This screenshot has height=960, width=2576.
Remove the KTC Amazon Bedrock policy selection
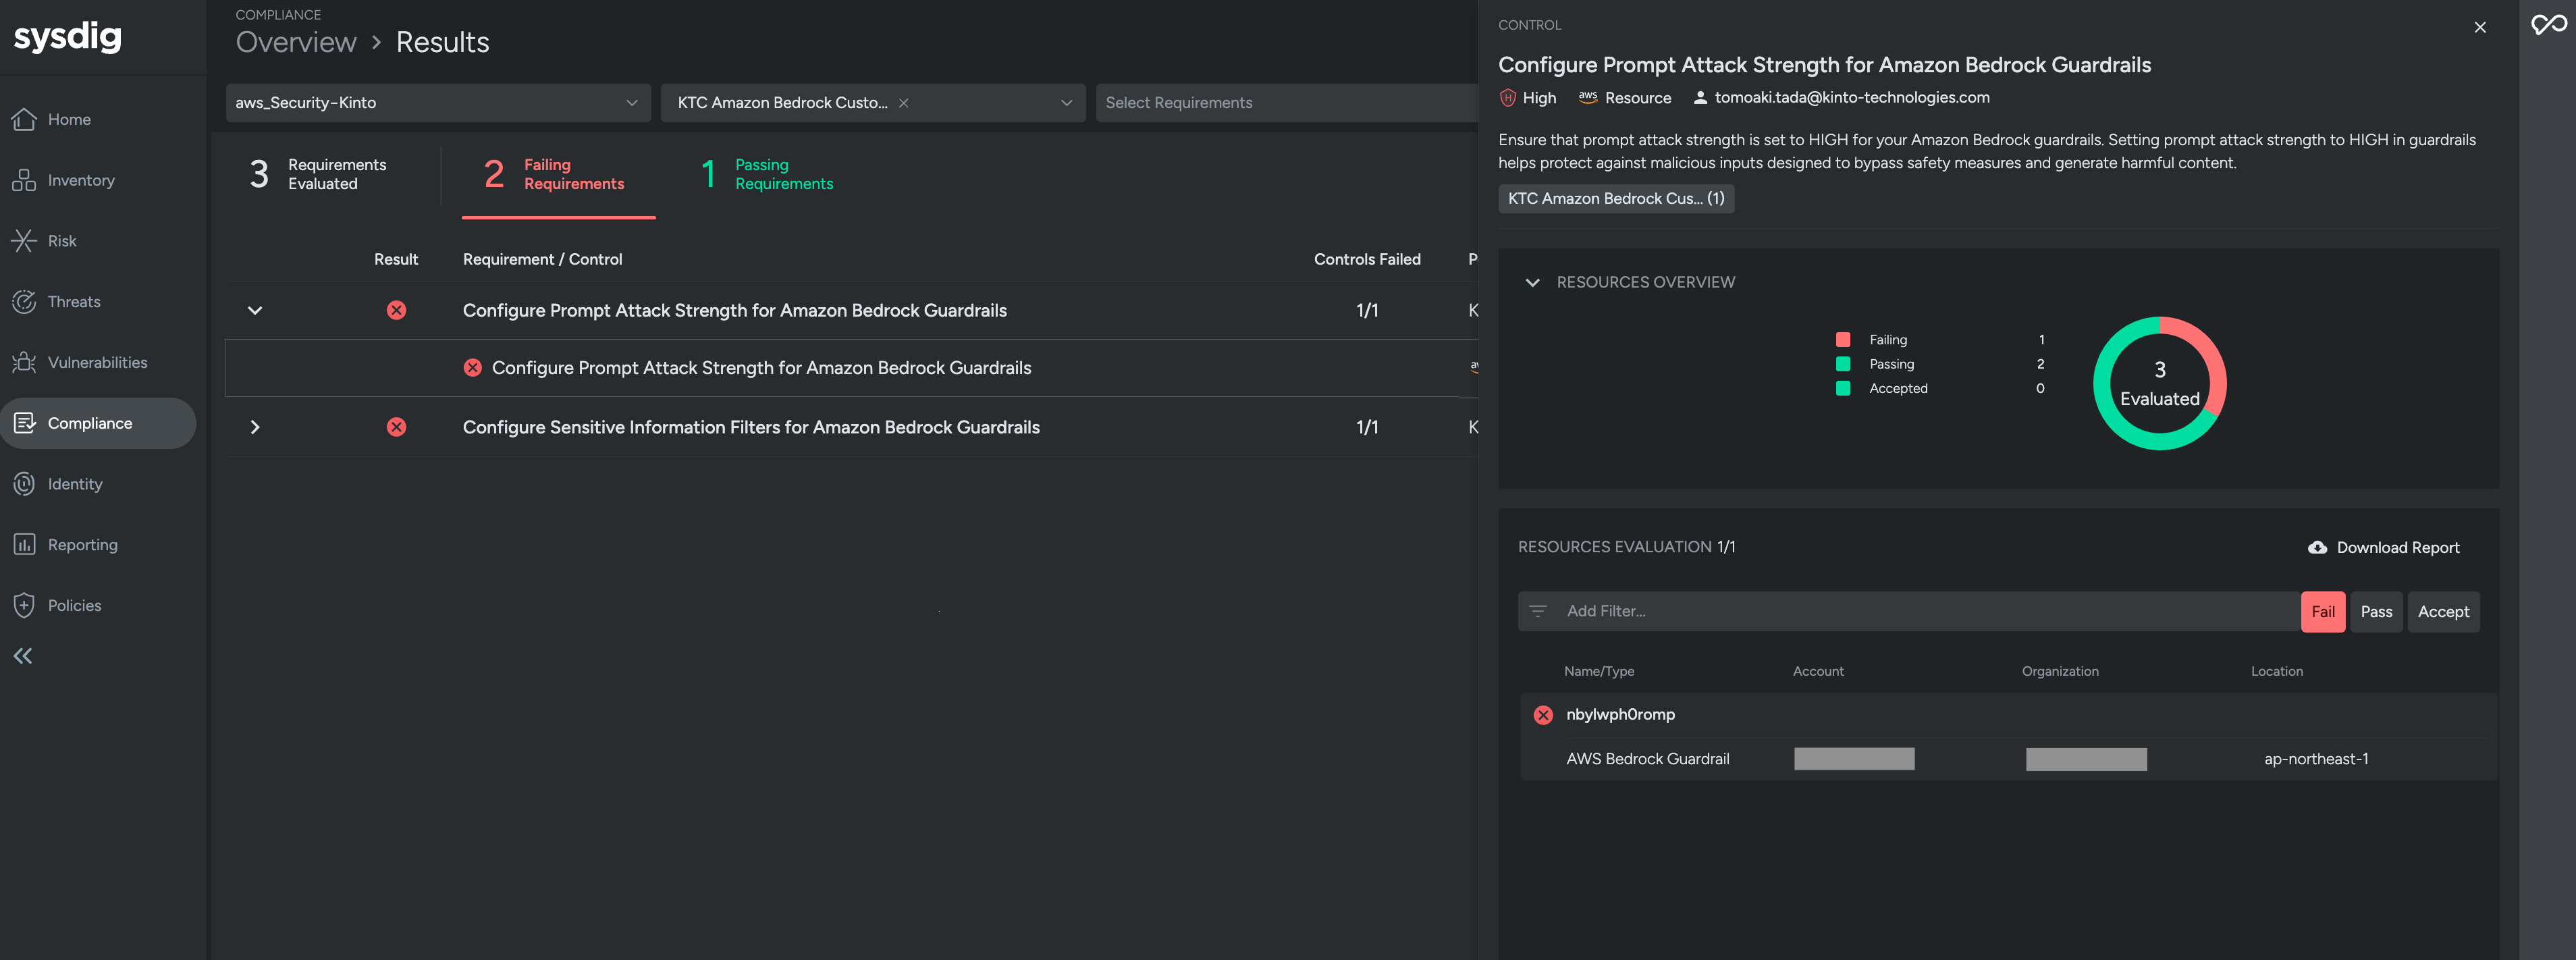click(x=903, y=103)
